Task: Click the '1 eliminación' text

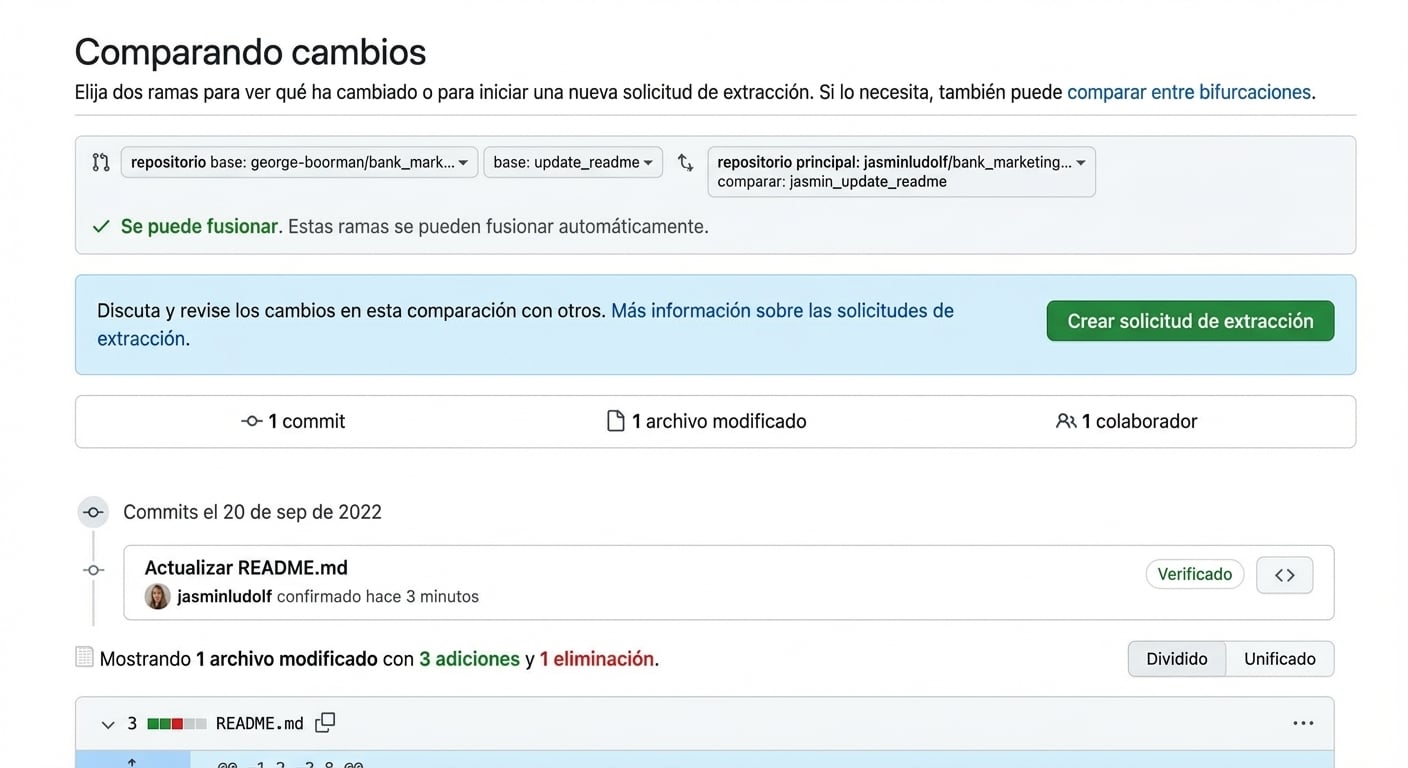Action: 596,659
